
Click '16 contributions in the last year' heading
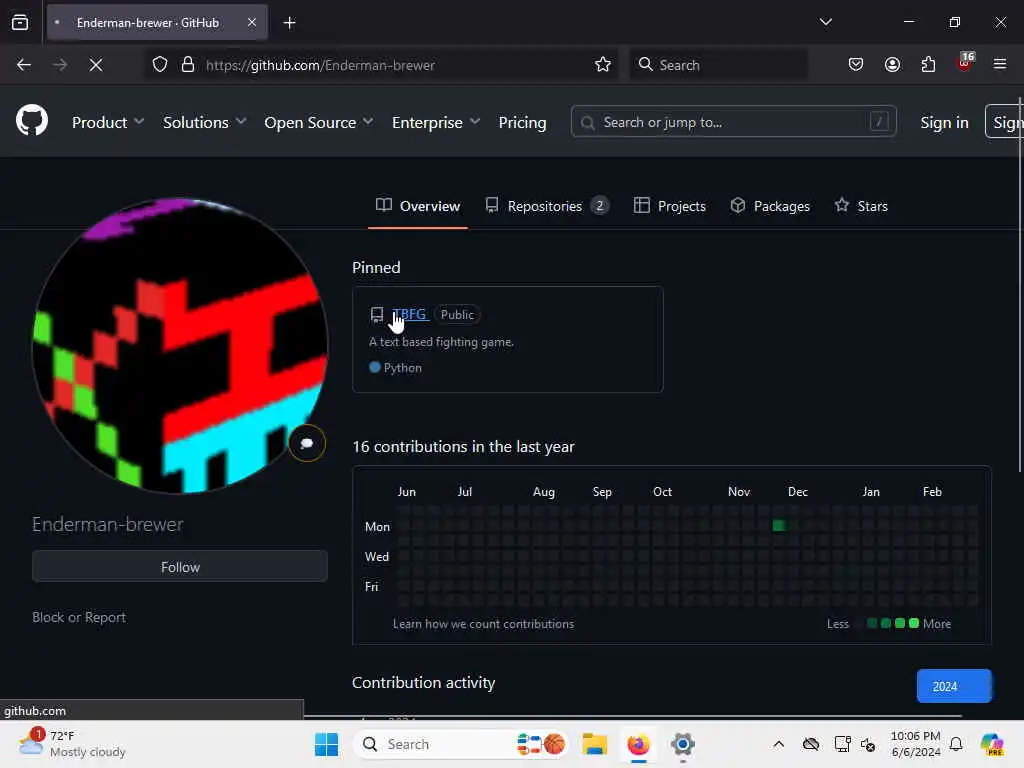463,446
